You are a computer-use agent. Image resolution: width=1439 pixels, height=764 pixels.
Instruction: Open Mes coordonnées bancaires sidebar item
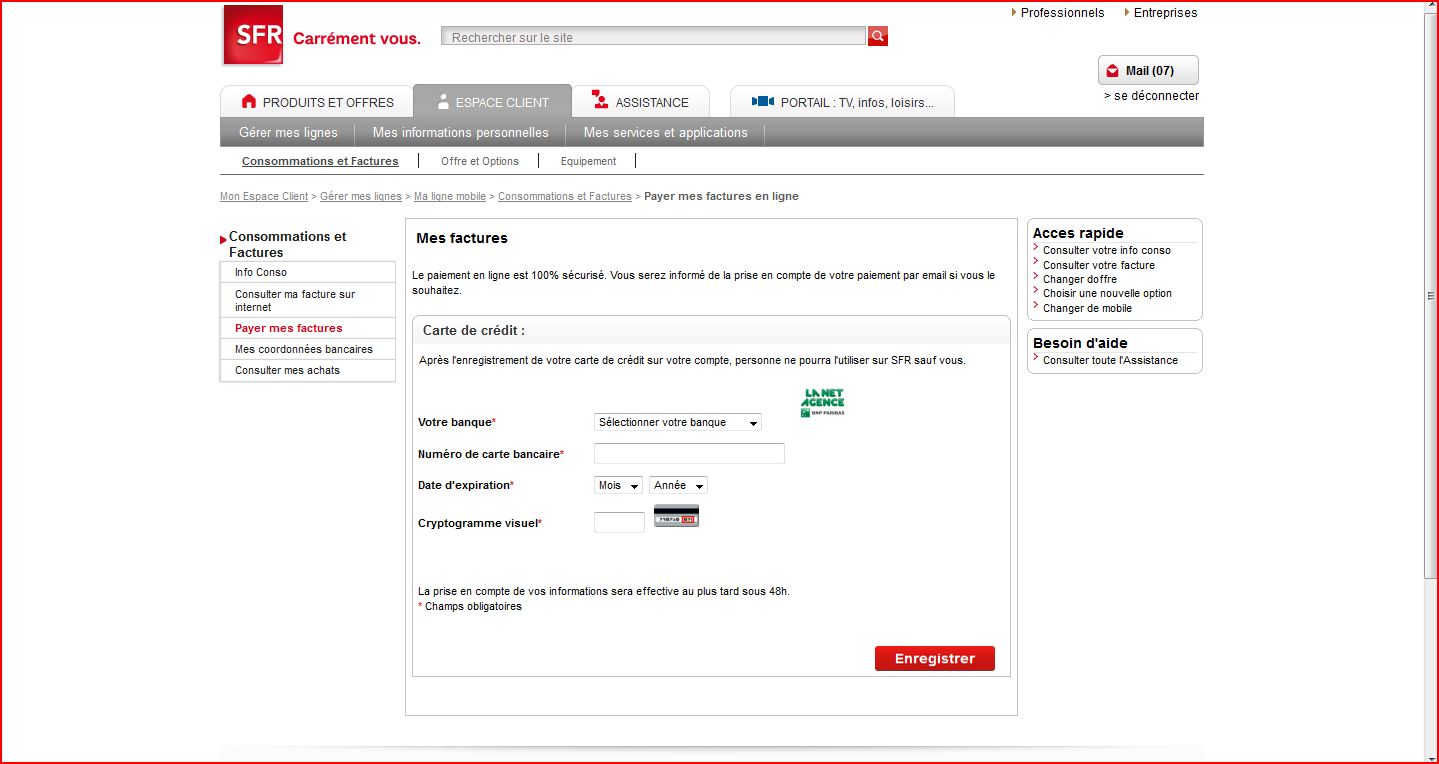(308, 349)
